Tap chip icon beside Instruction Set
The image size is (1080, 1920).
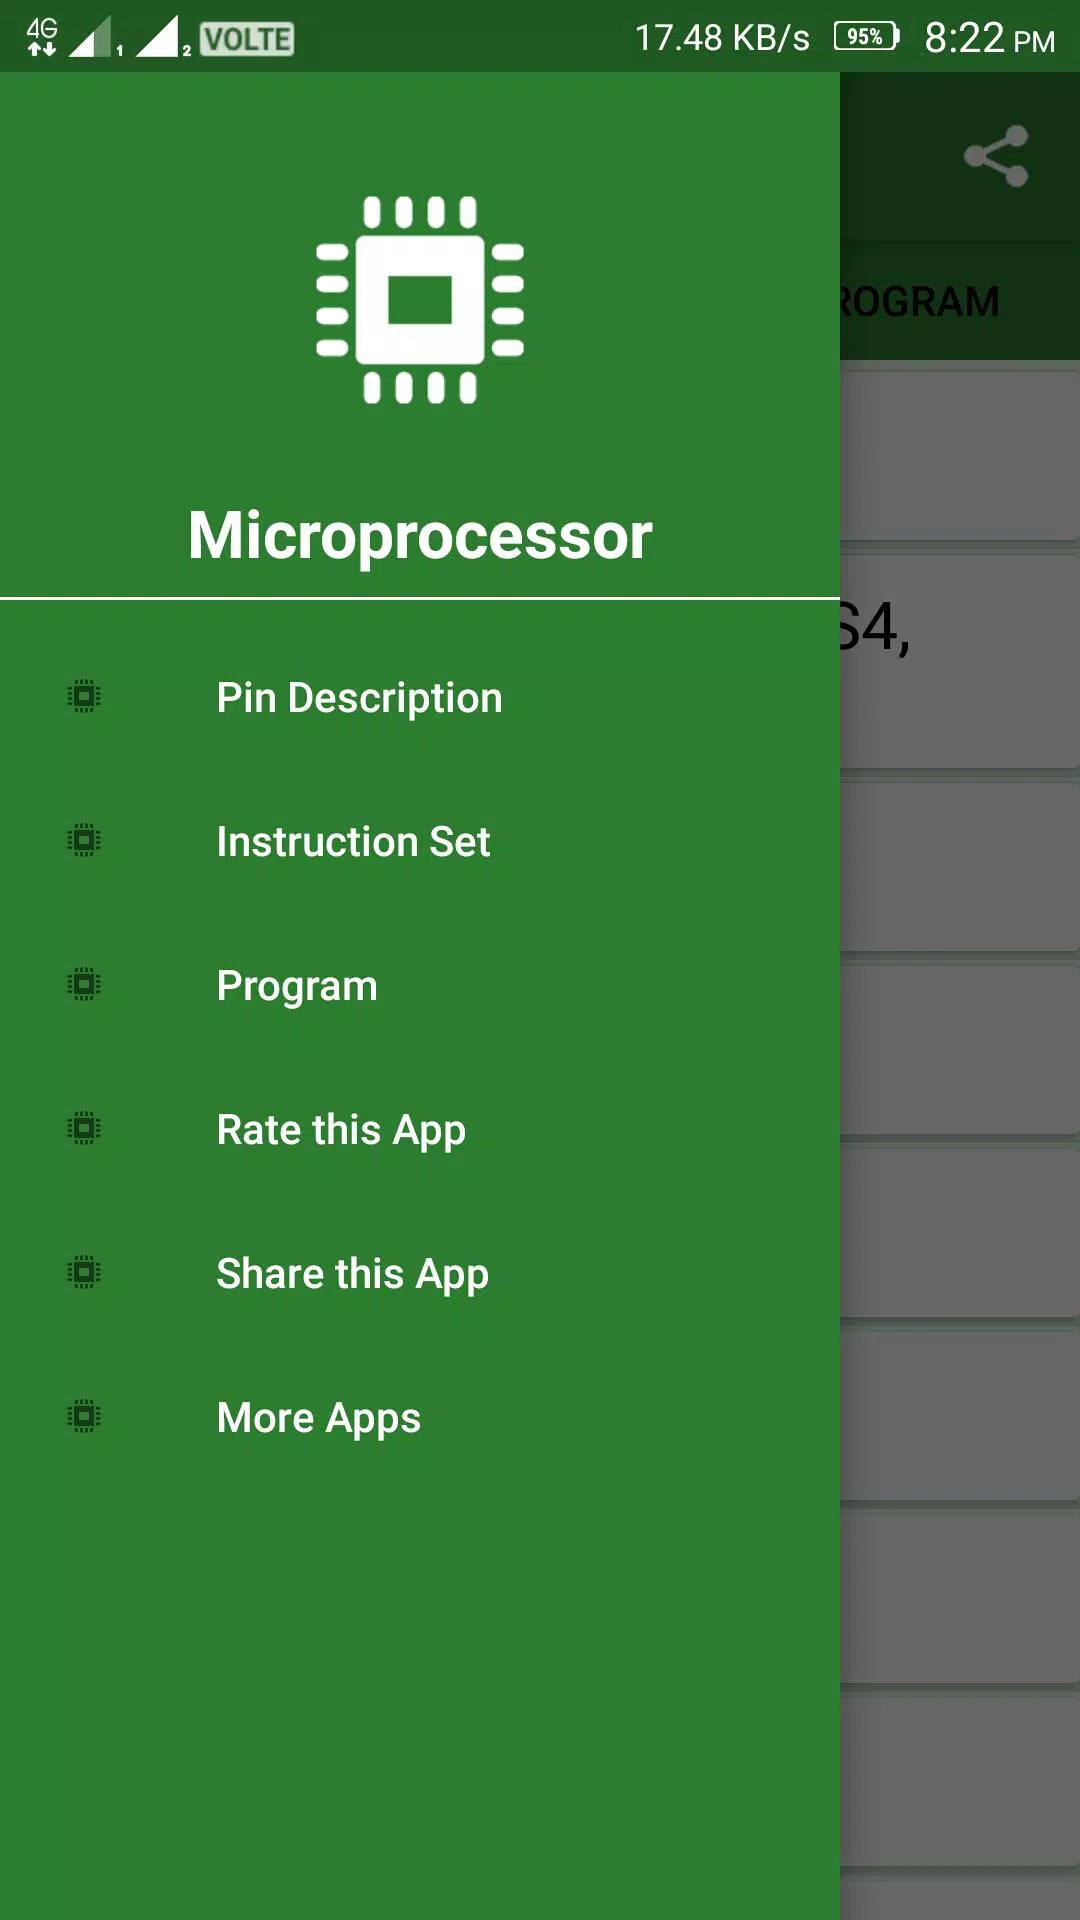tap(84, 840)
